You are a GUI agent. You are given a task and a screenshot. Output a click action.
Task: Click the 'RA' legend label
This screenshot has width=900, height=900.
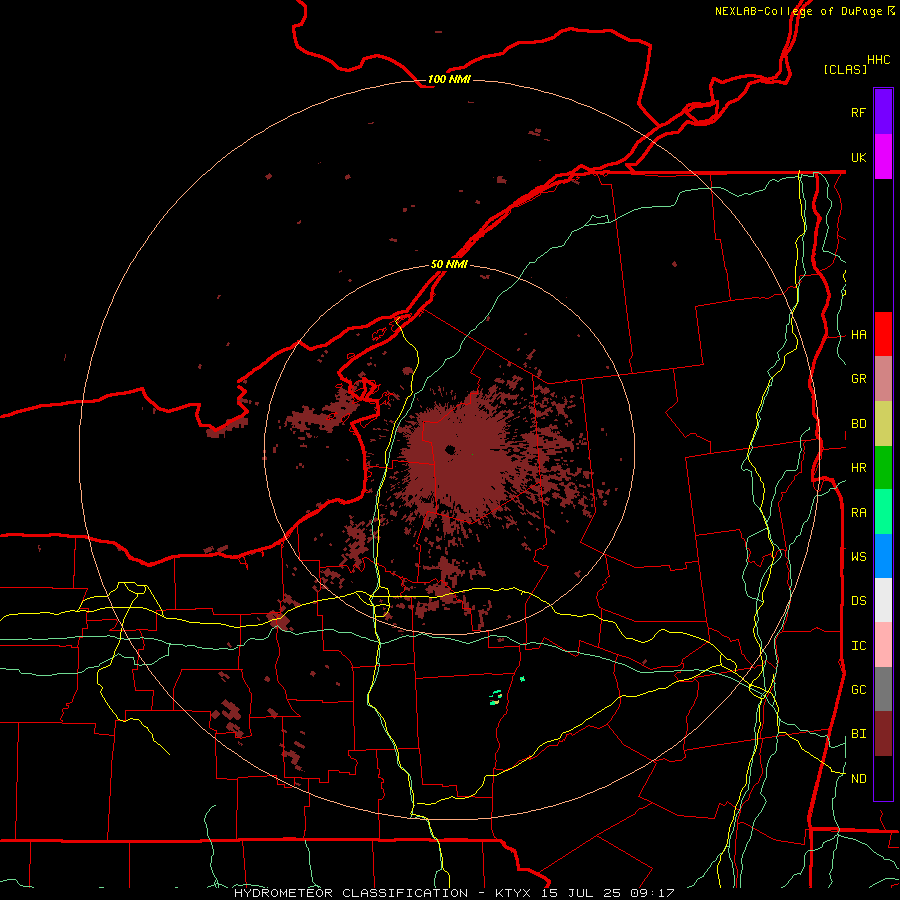[858, 513]
